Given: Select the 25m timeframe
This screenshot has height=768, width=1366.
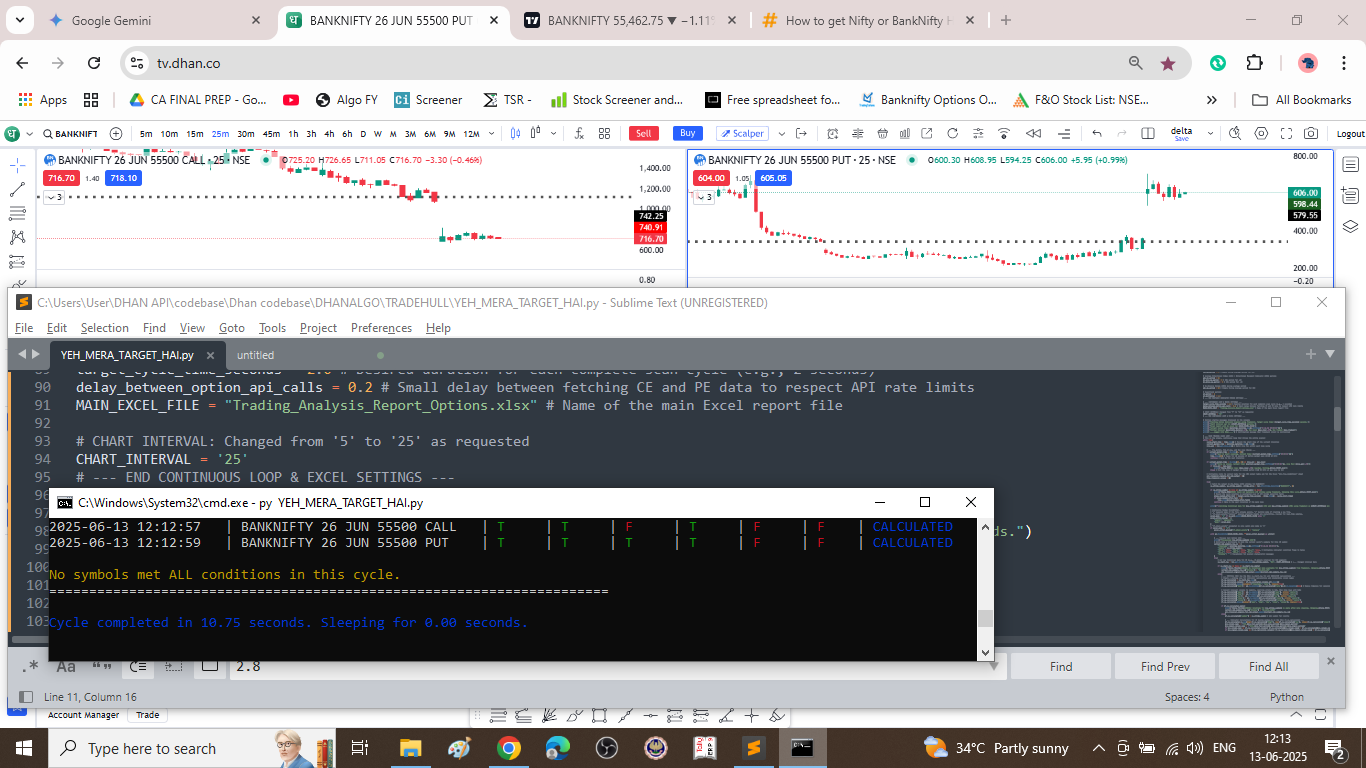Looking at the screenshot, I should (x=220, y=134).
